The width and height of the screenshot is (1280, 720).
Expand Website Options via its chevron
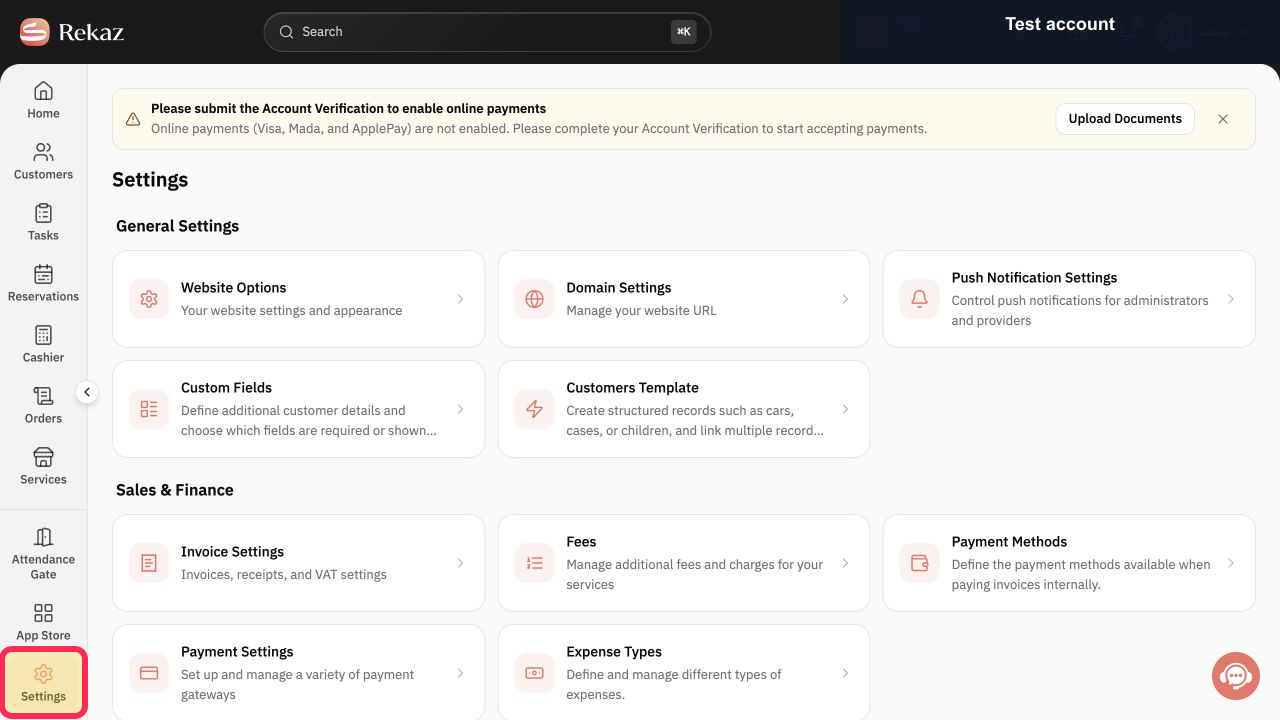(x=460, y=299)
